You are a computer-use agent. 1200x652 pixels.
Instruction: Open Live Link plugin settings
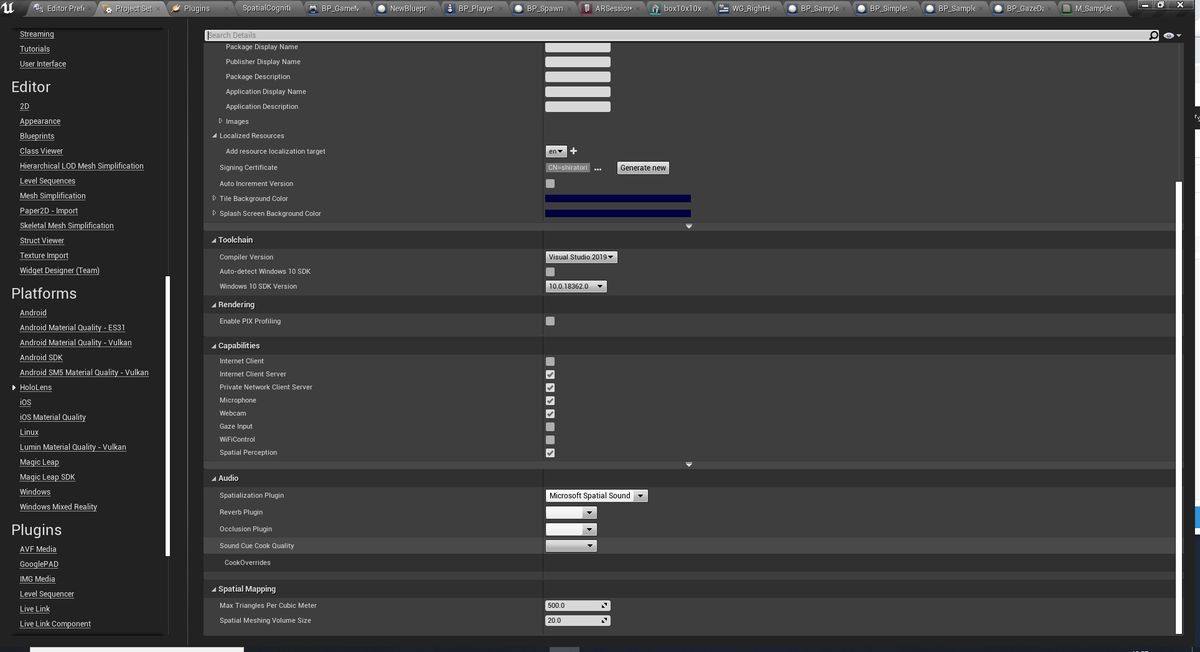34,609
